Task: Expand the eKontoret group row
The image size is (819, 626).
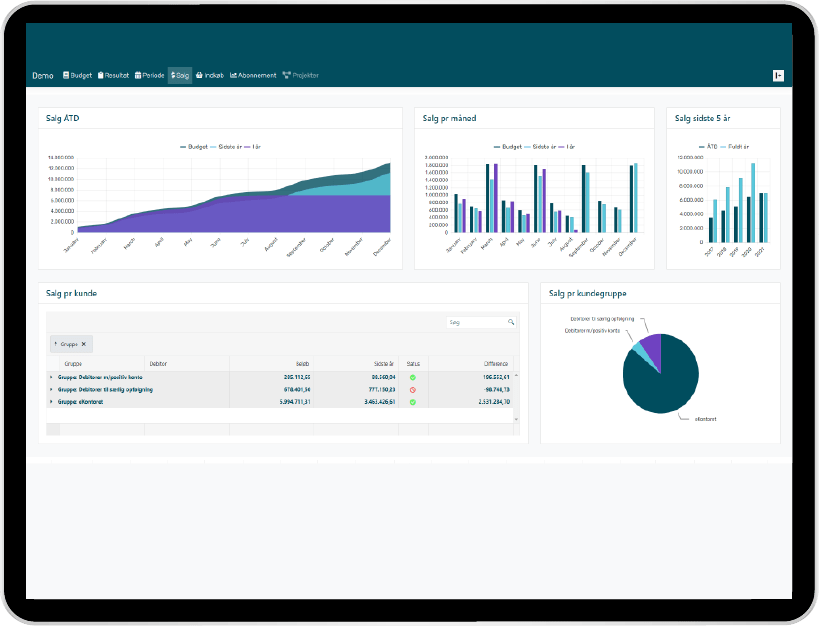Action: coord(51,402)
